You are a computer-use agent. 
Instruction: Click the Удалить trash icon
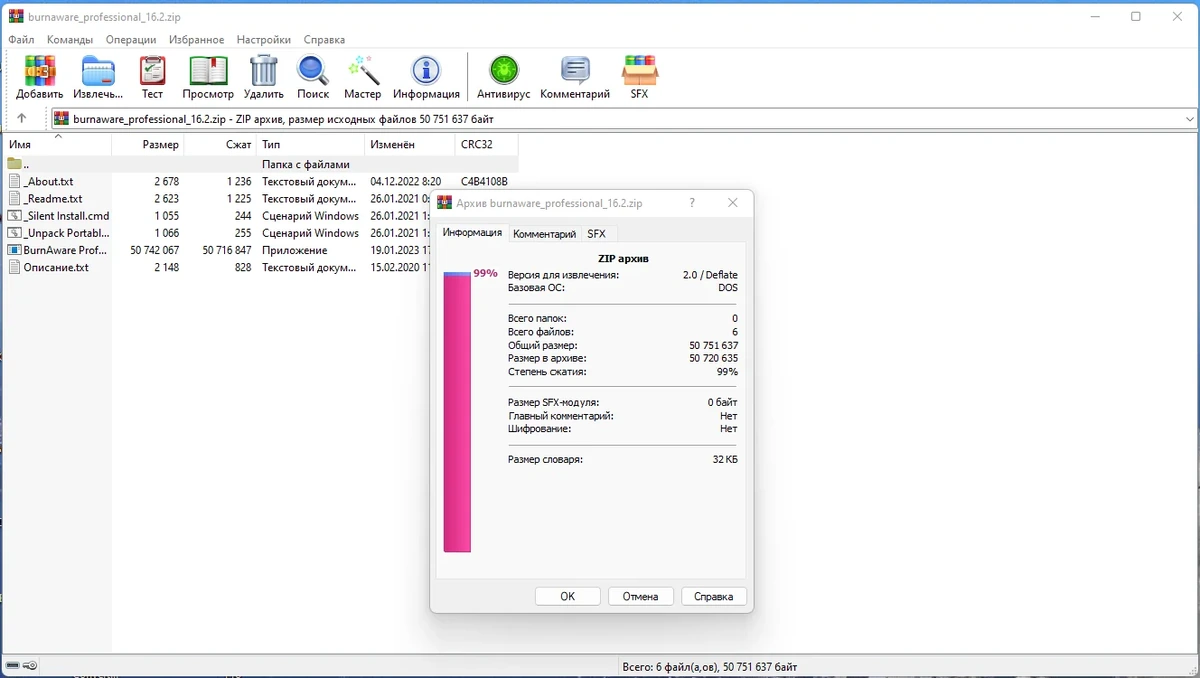coord(264,77)
